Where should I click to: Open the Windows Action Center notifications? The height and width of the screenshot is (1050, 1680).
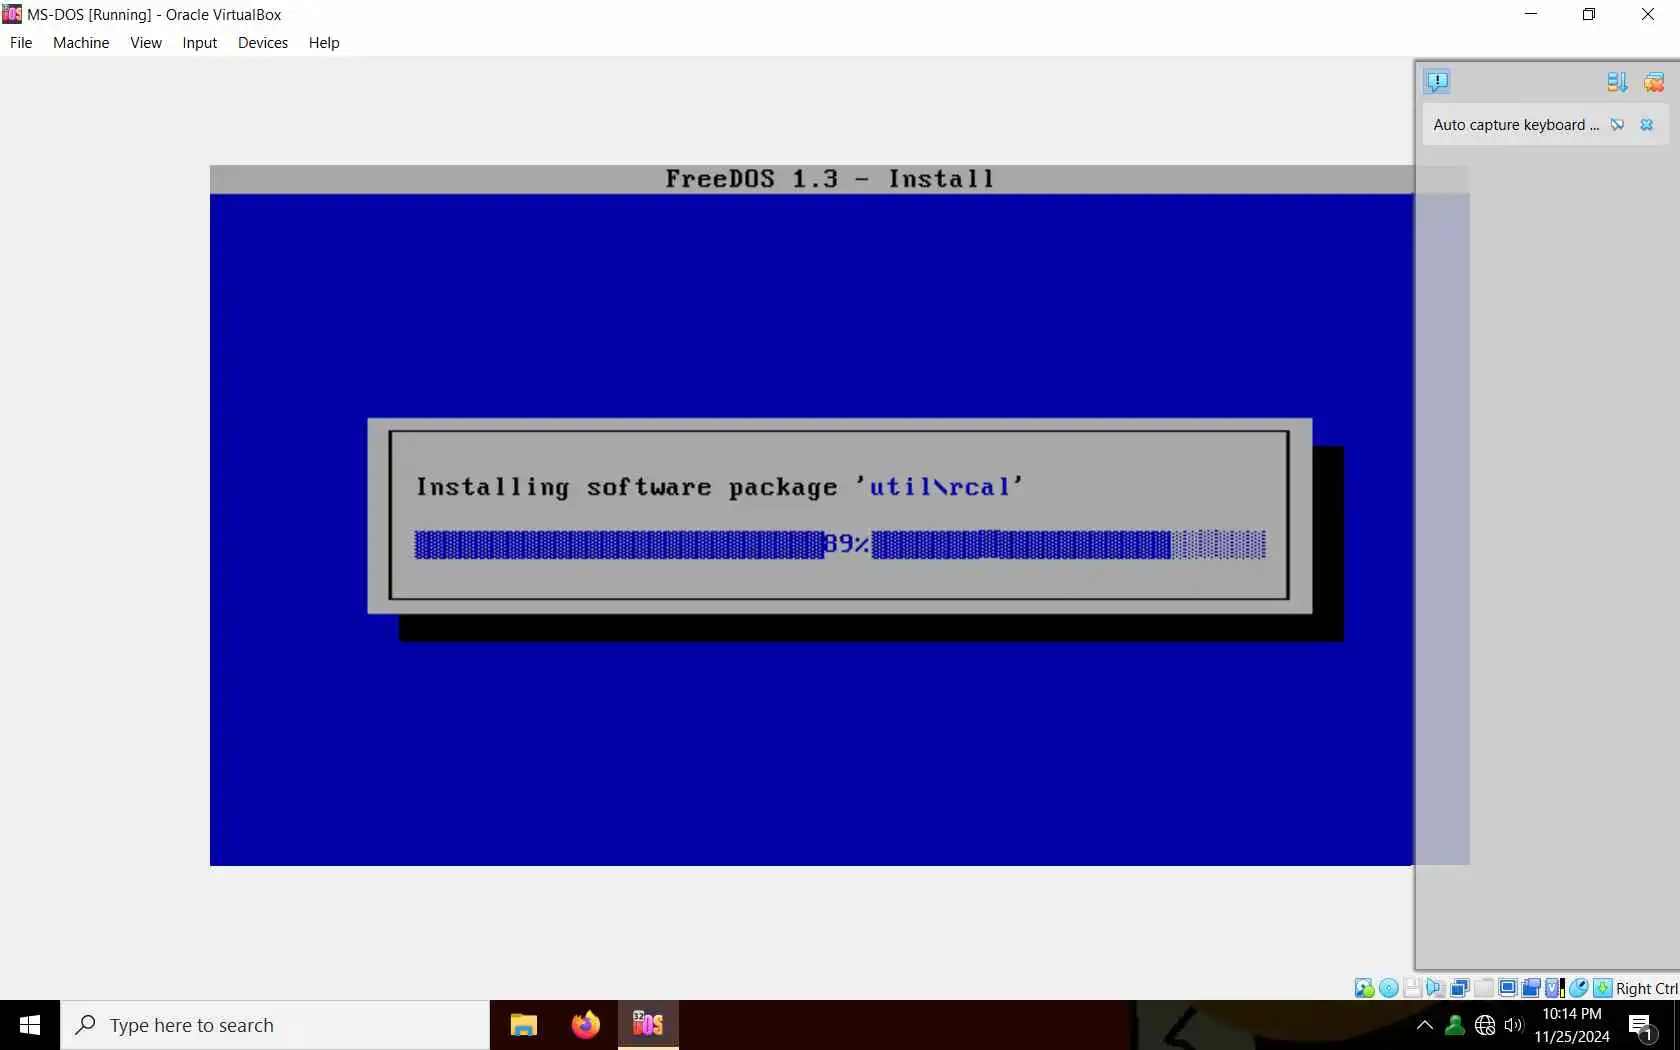point(1641,1026)
